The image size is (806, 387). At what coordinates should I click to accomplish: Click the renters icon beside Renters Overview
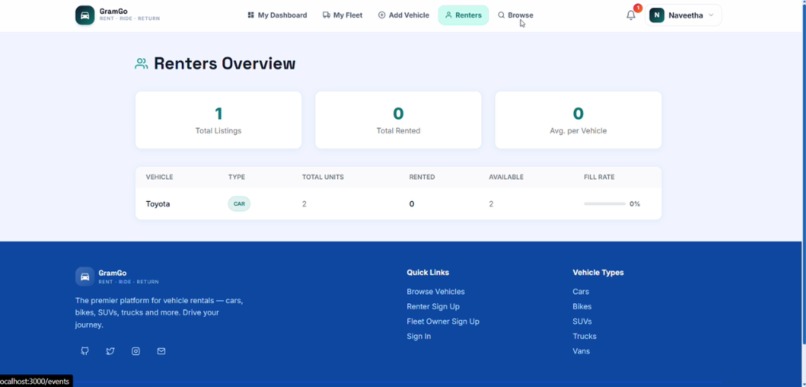pyautogui.click(x=141, y=64)
